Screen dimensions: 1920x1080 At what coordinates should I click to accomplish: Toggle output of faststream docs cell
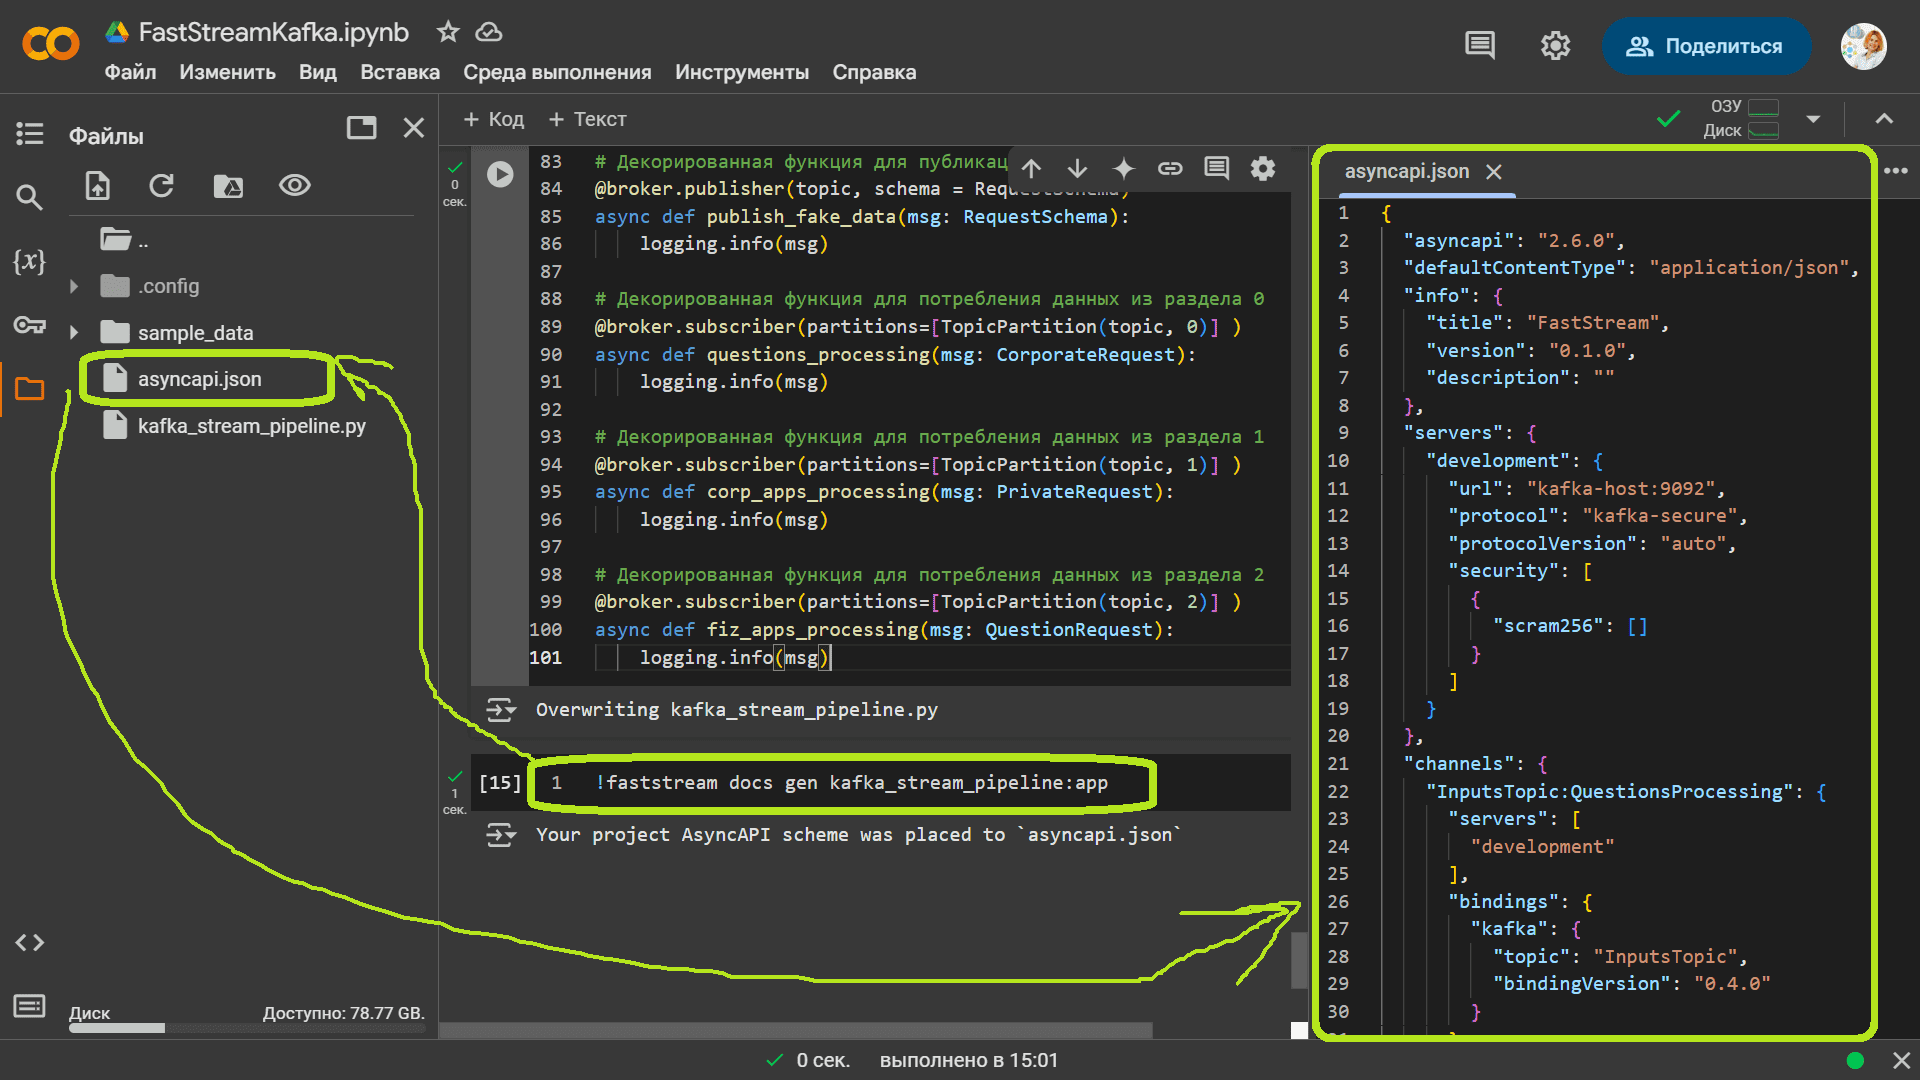[501, 835]
